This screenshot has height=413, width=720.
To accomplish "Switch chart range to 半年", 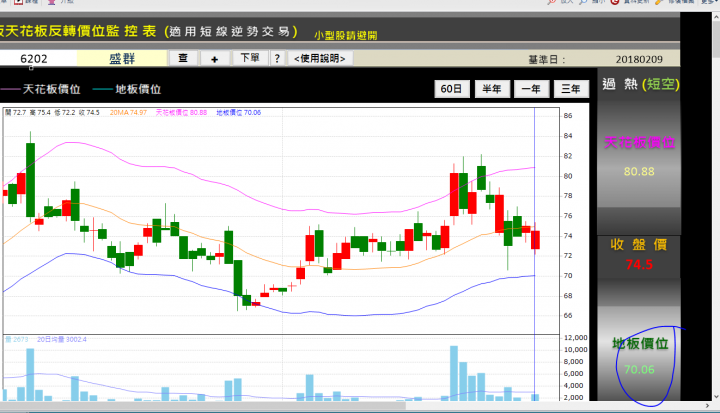I will (492, 89).
